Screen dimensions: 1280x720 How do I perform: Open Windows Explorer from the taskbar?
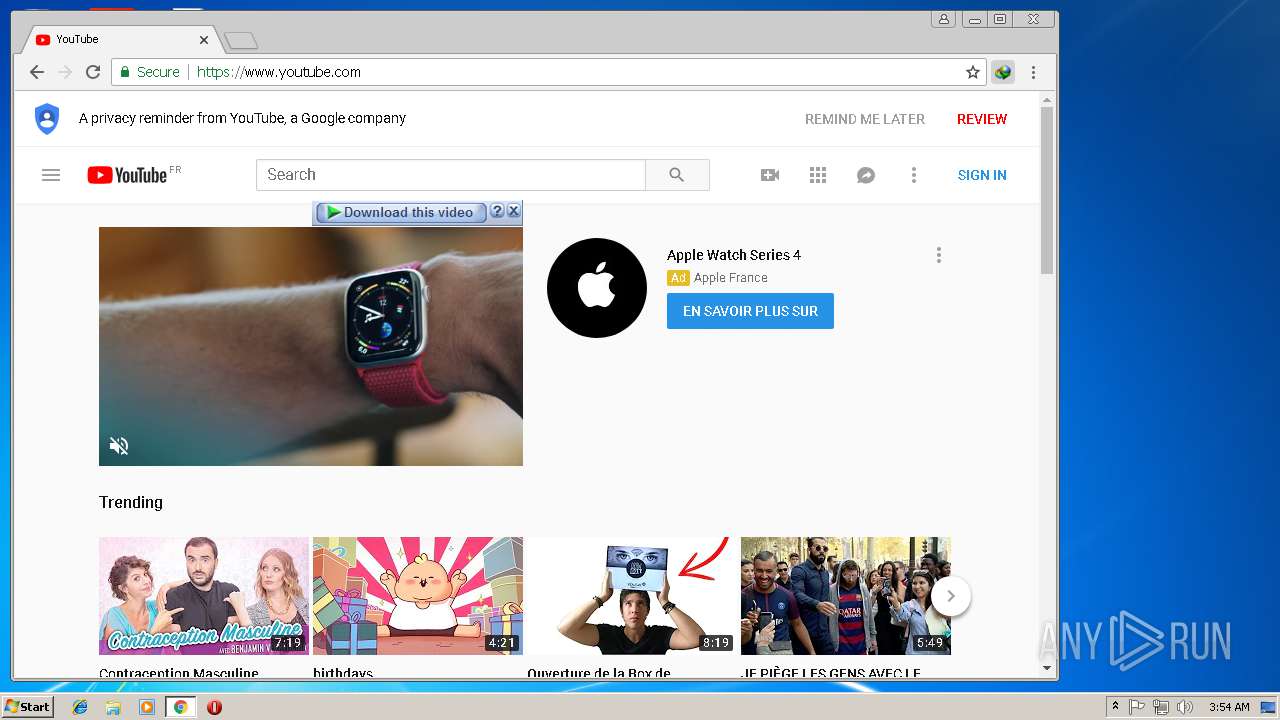[113, 707]
